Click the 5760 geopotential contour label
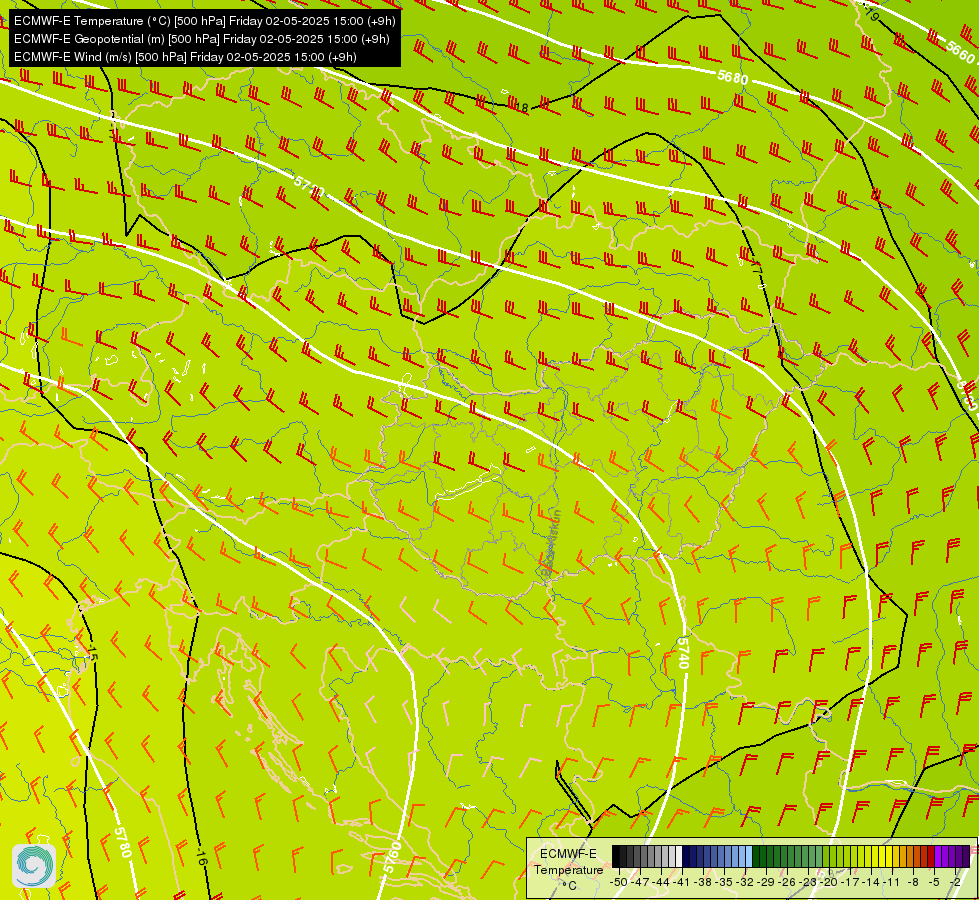This screenshot has height=900, width=979. click(x=391, y=858)
